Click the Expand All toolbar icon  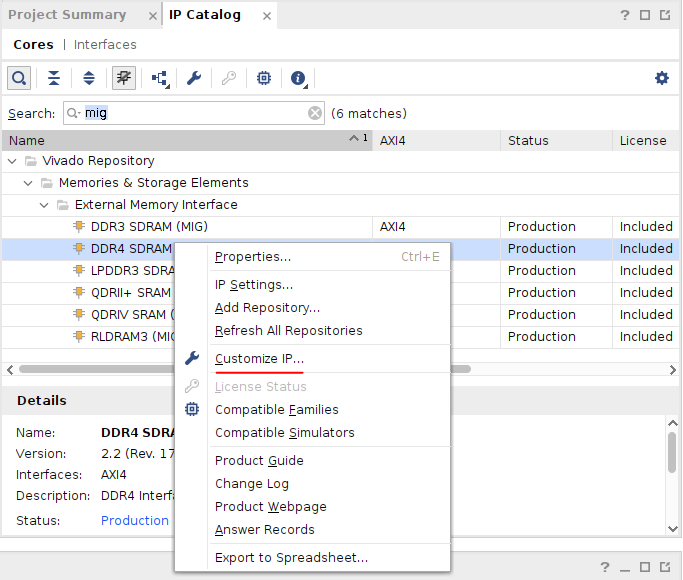(x=89, y=78)
